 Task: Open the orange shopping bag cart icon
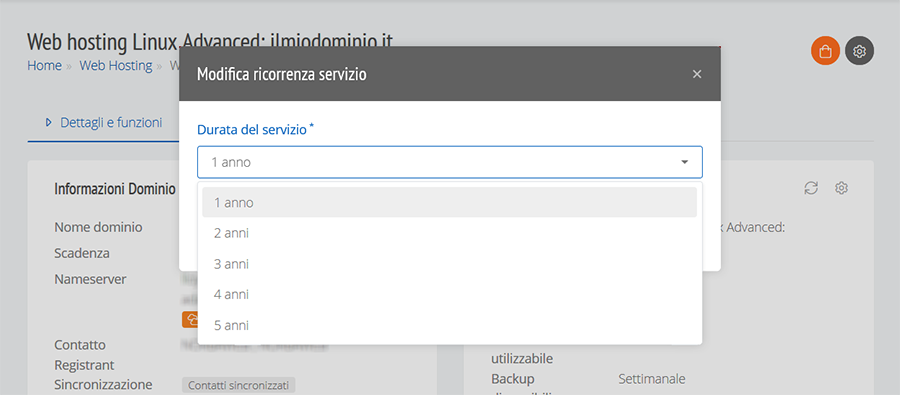coord(825,51)
